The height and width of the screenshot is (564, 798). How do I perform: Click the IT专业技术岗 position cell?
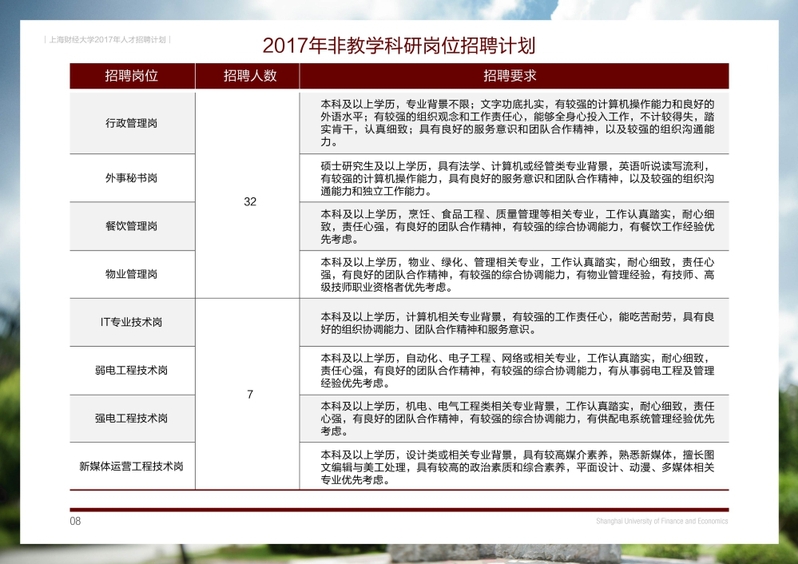point(131,322)
